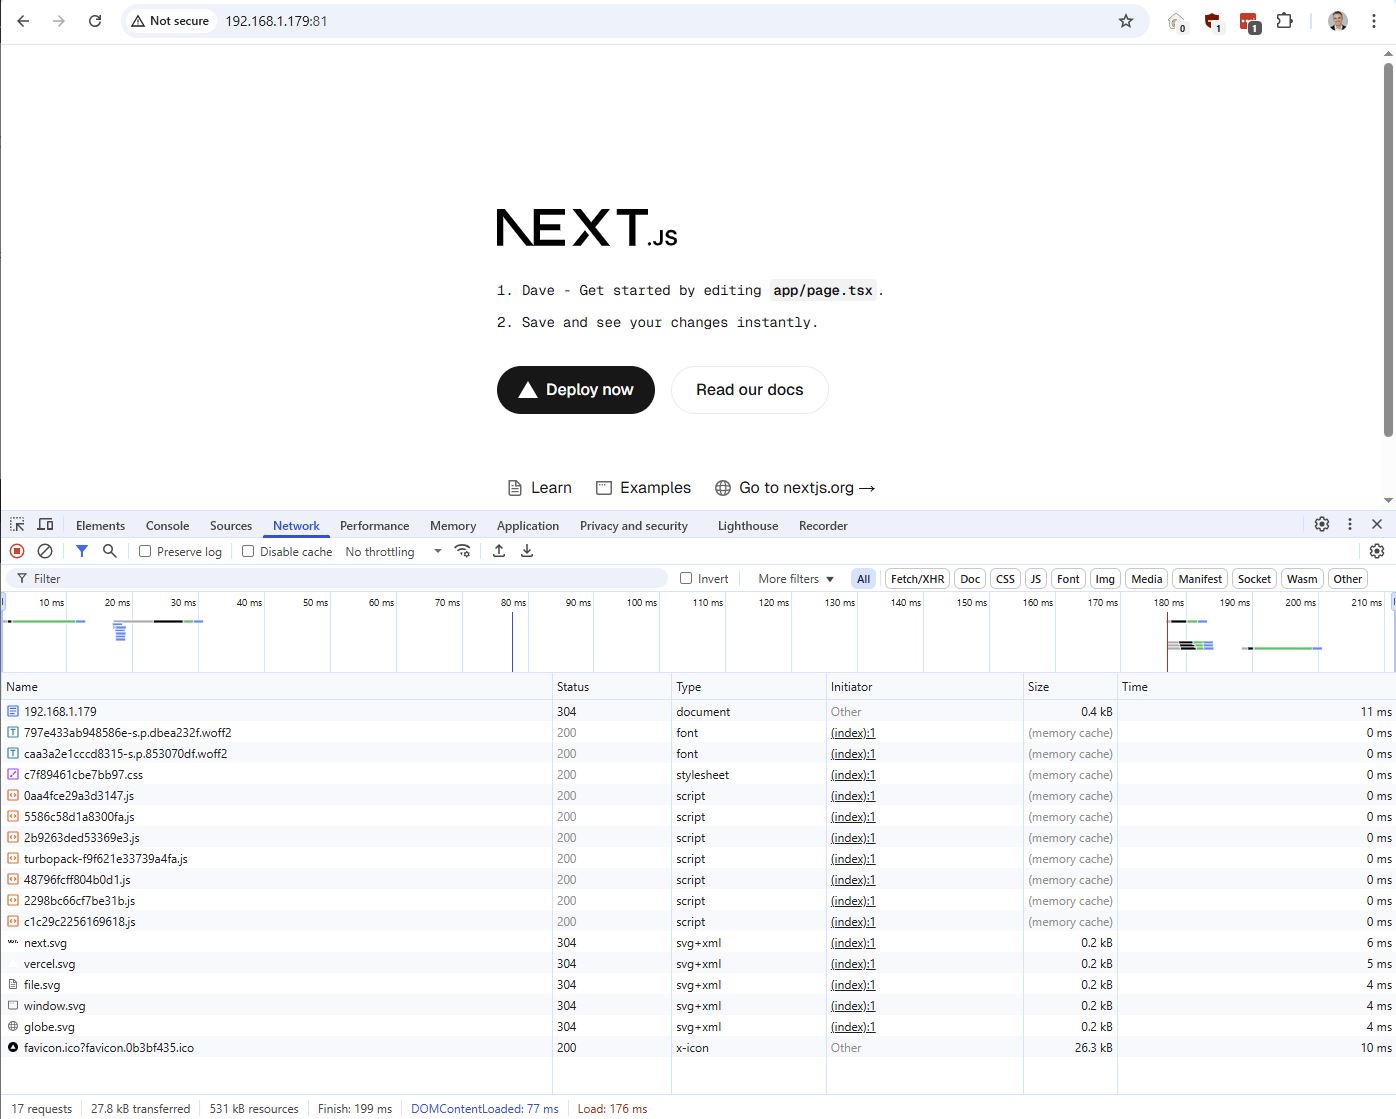This screenshot has width=1396, height=1119.
Task: Expand the More filters dropdown
Action: click(x=795, y=579)
